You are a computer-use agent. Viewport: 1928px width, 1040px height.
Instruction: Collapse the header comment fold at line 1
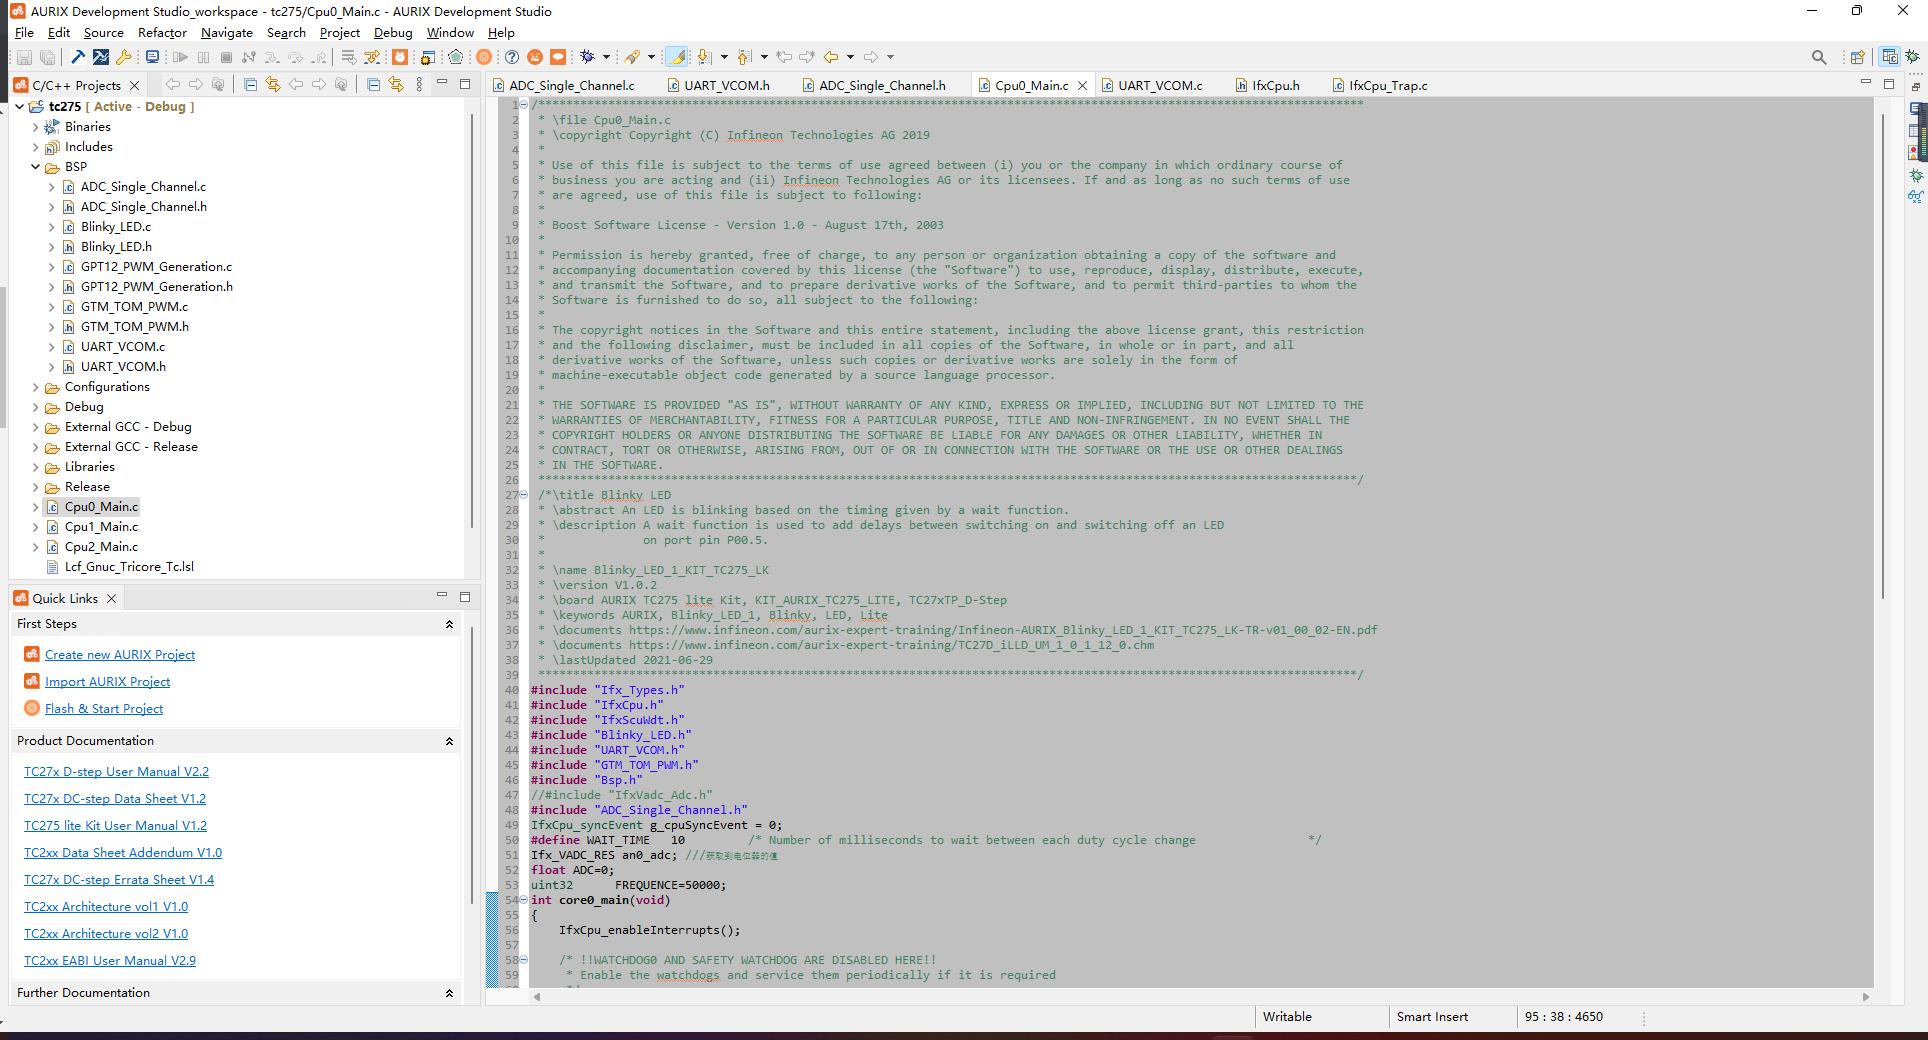(523, 105)
